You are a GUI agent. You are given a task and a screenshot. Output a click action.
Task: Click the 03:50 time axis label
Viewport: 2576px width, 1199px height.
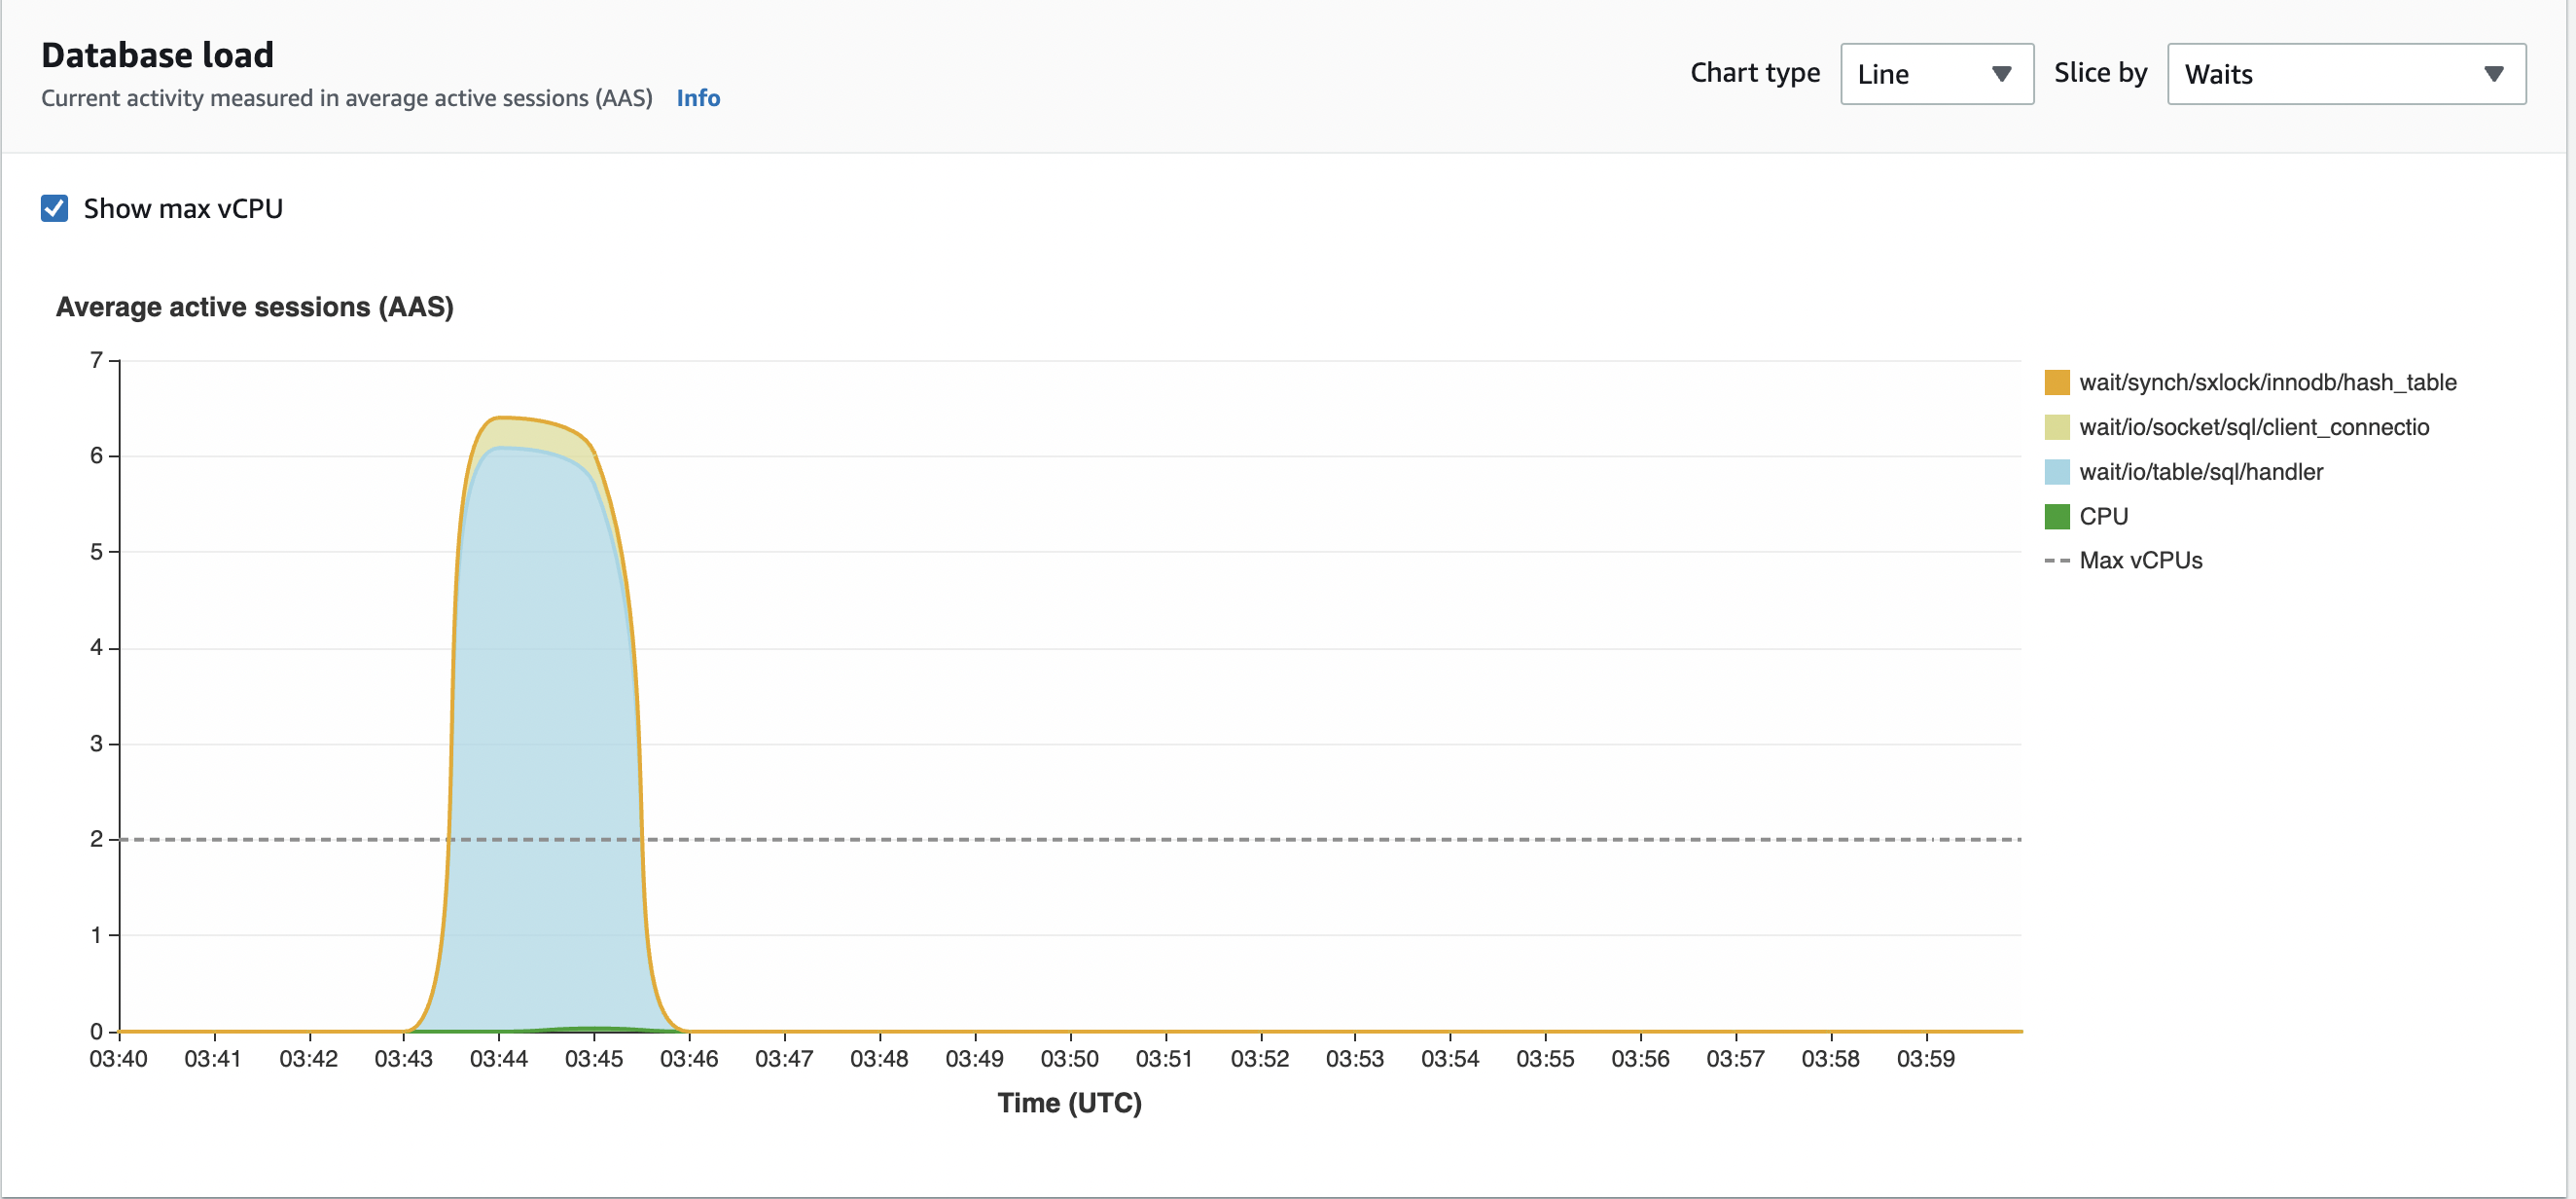tap(1069, 1058)
